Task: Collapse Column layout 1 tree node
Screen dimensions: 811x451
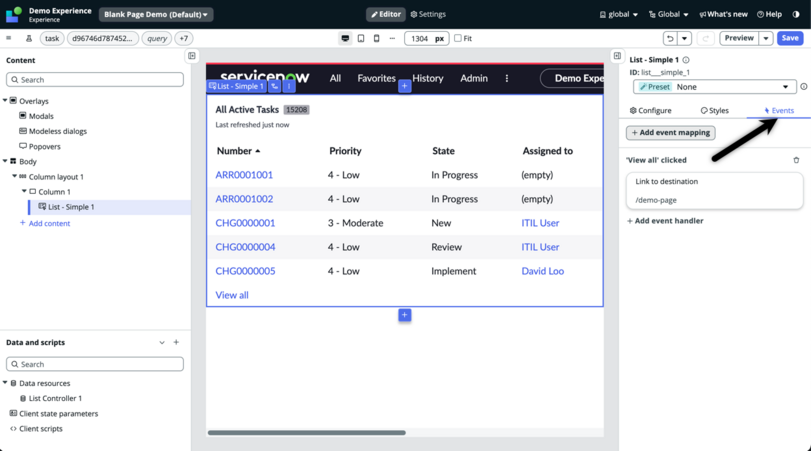Action: click(14, 176)
